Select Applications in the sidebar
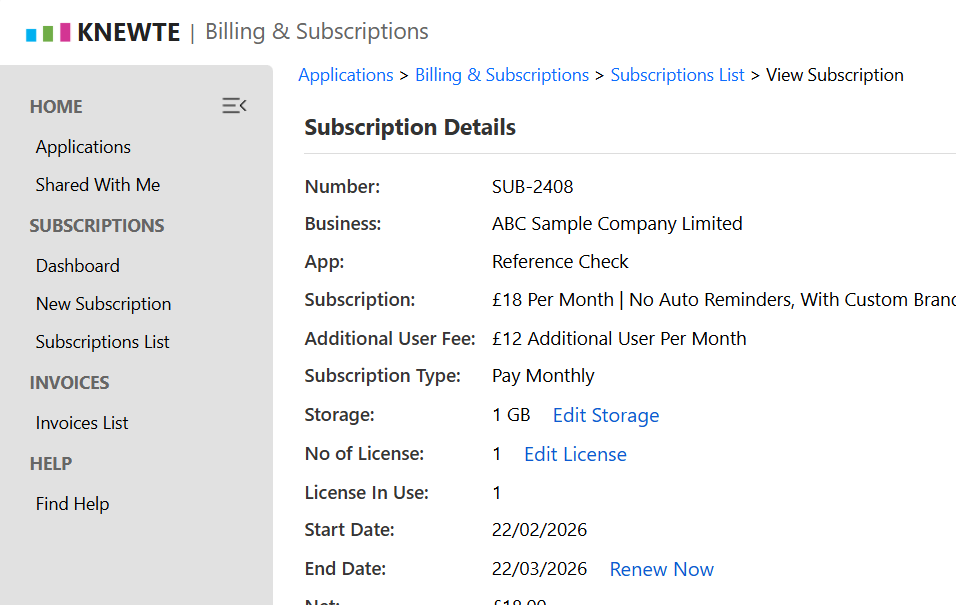The height and width of the screenshot is (605, 956). click(x=83, y=146)
